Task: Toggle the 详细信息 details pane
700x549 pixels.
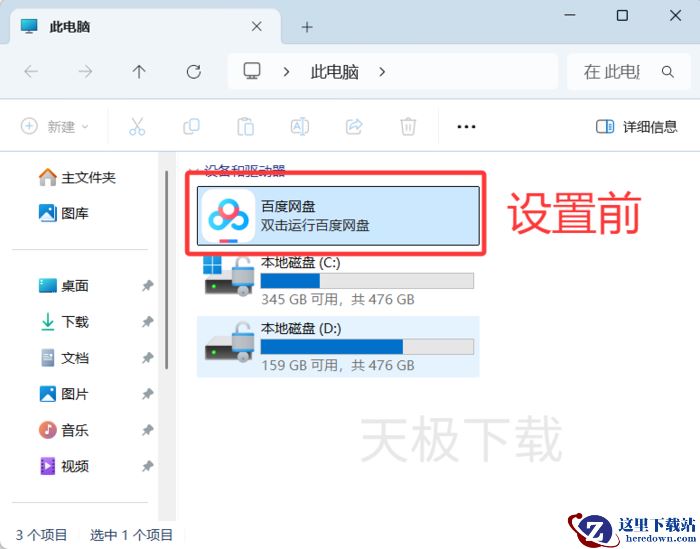Action: (x=637, y=127)
